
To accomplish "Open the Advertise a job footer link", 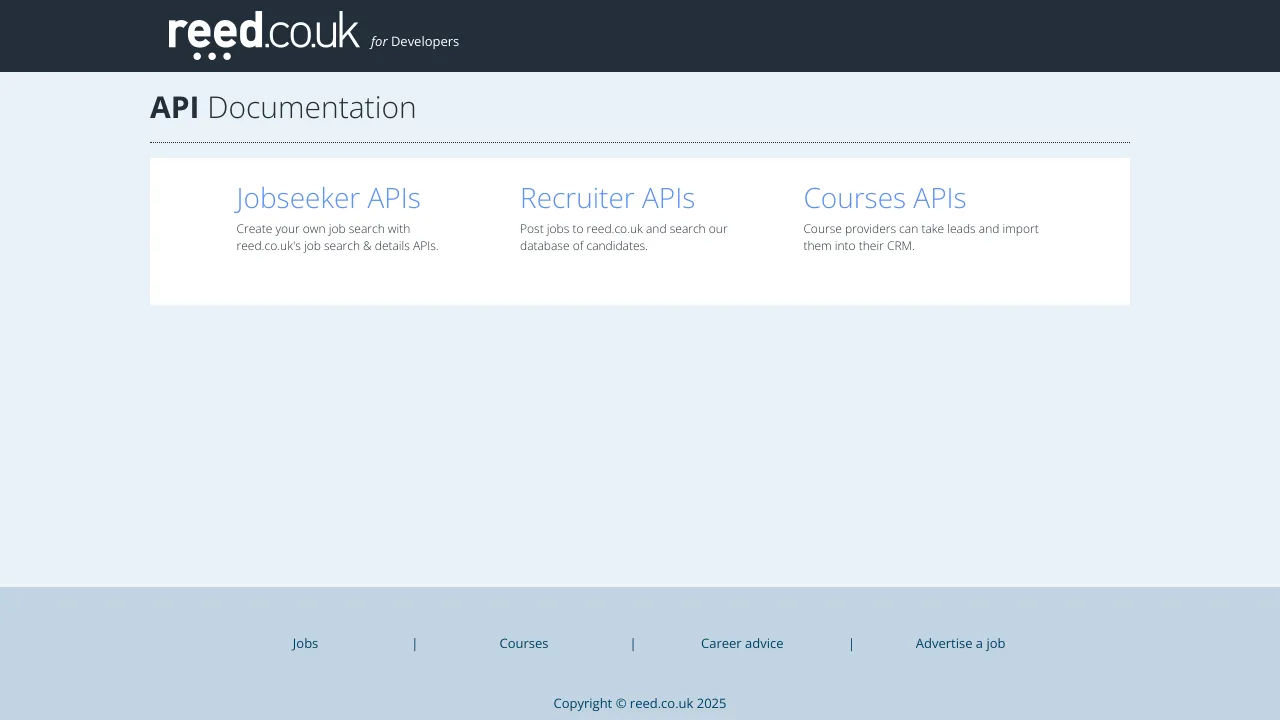I will tap(960, 643).
